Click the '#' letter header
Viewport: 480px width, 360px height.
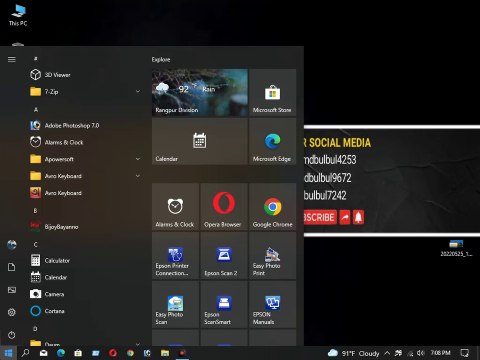tap(36, 59)
